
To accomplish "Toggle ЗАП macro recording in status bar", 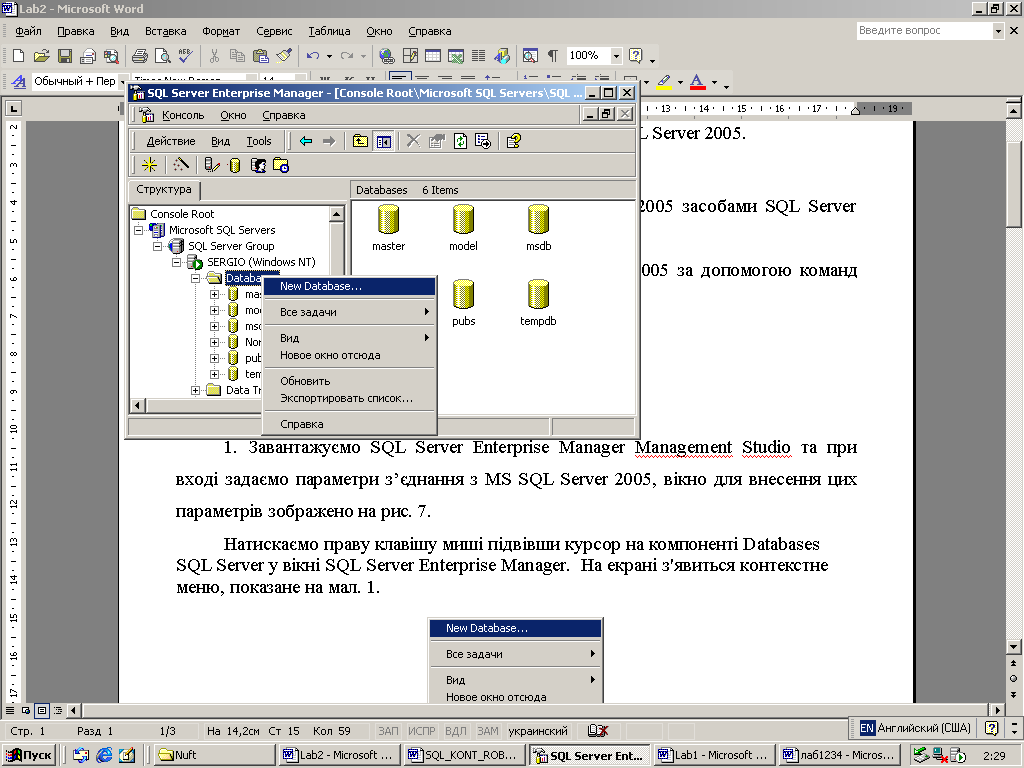I will (x=388, y=731).
